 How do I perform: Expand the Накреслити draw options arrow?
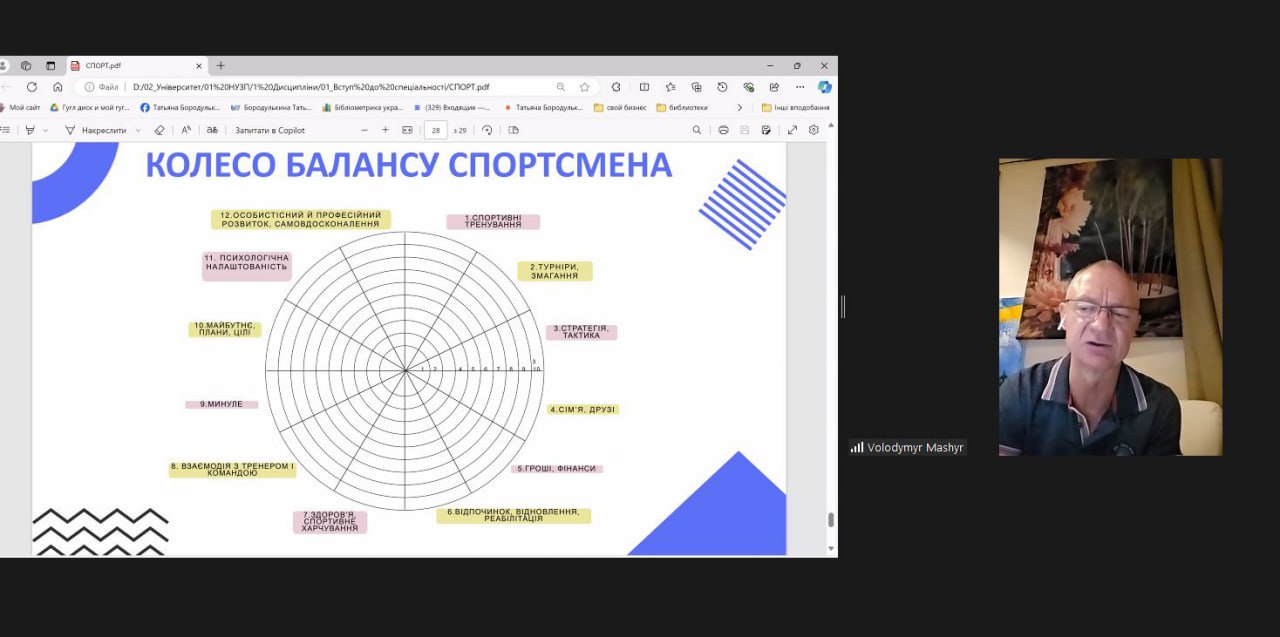tap(138, 130)
